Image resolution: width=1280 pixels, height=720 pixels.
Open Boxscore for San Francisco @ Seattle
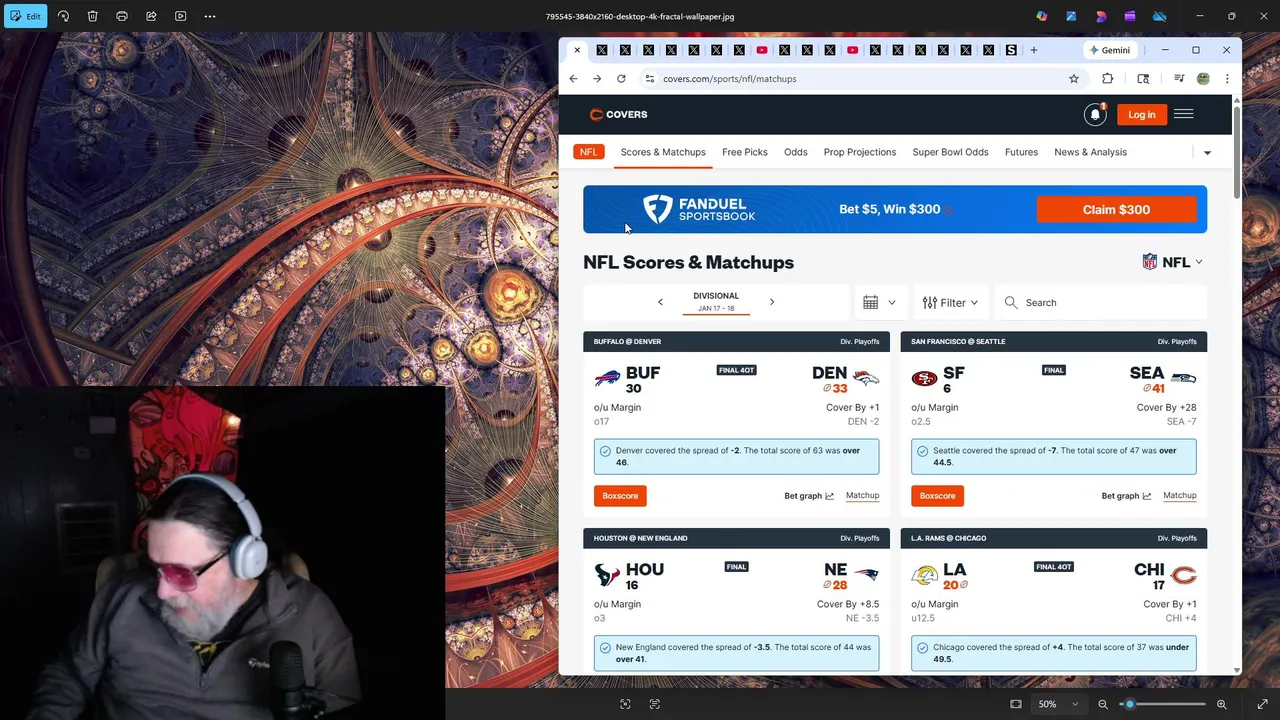click(x=937, y=496)
